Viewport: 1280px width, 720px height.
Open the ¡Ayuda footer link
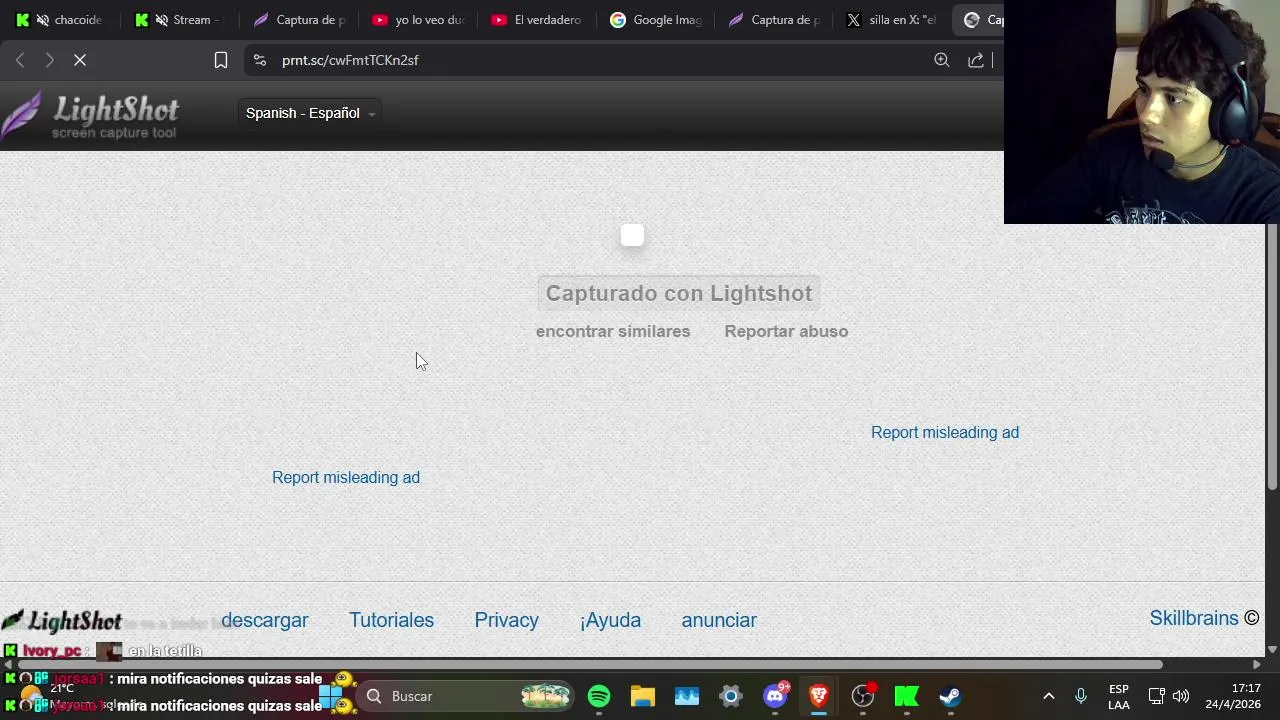pos(610,620)
